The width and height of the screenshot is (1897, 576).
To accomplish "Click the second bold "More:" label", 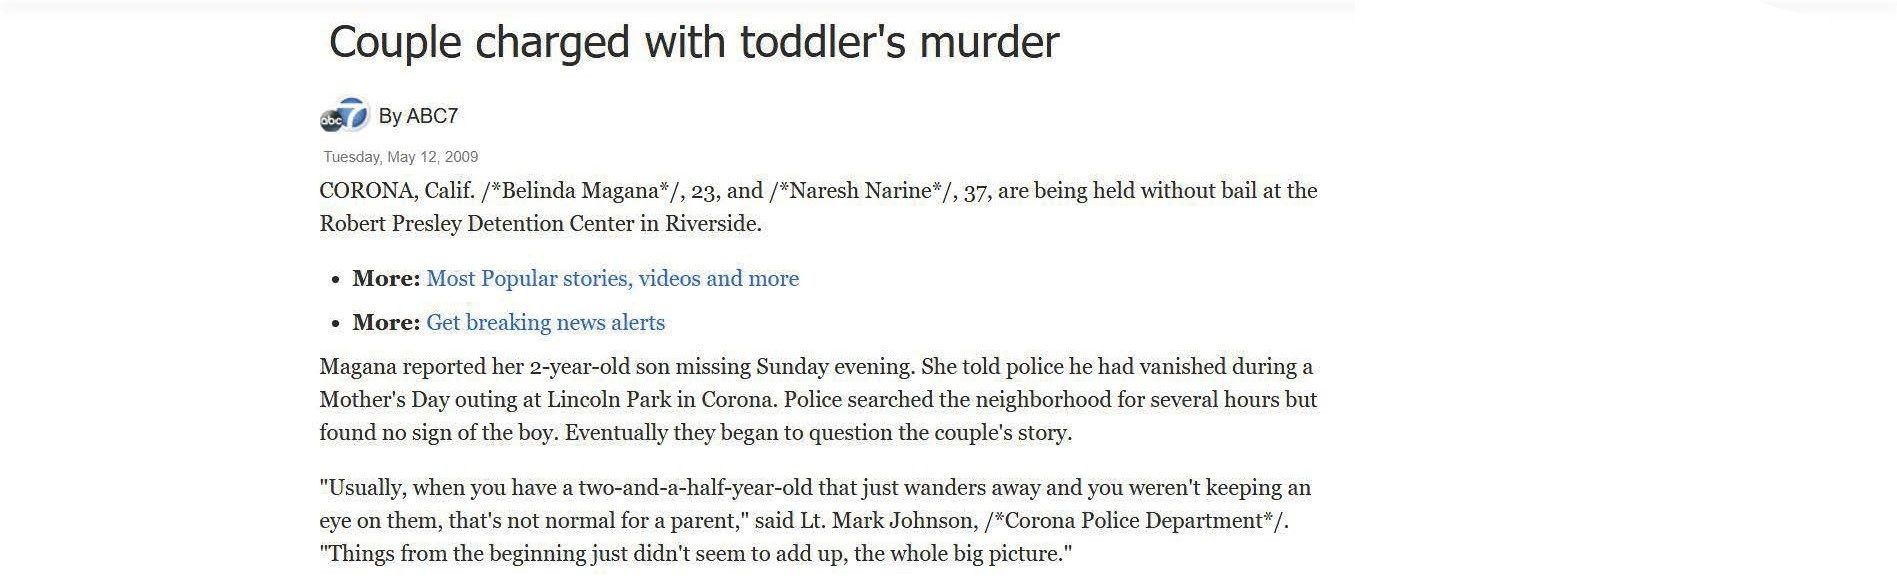I will point(386,322).
